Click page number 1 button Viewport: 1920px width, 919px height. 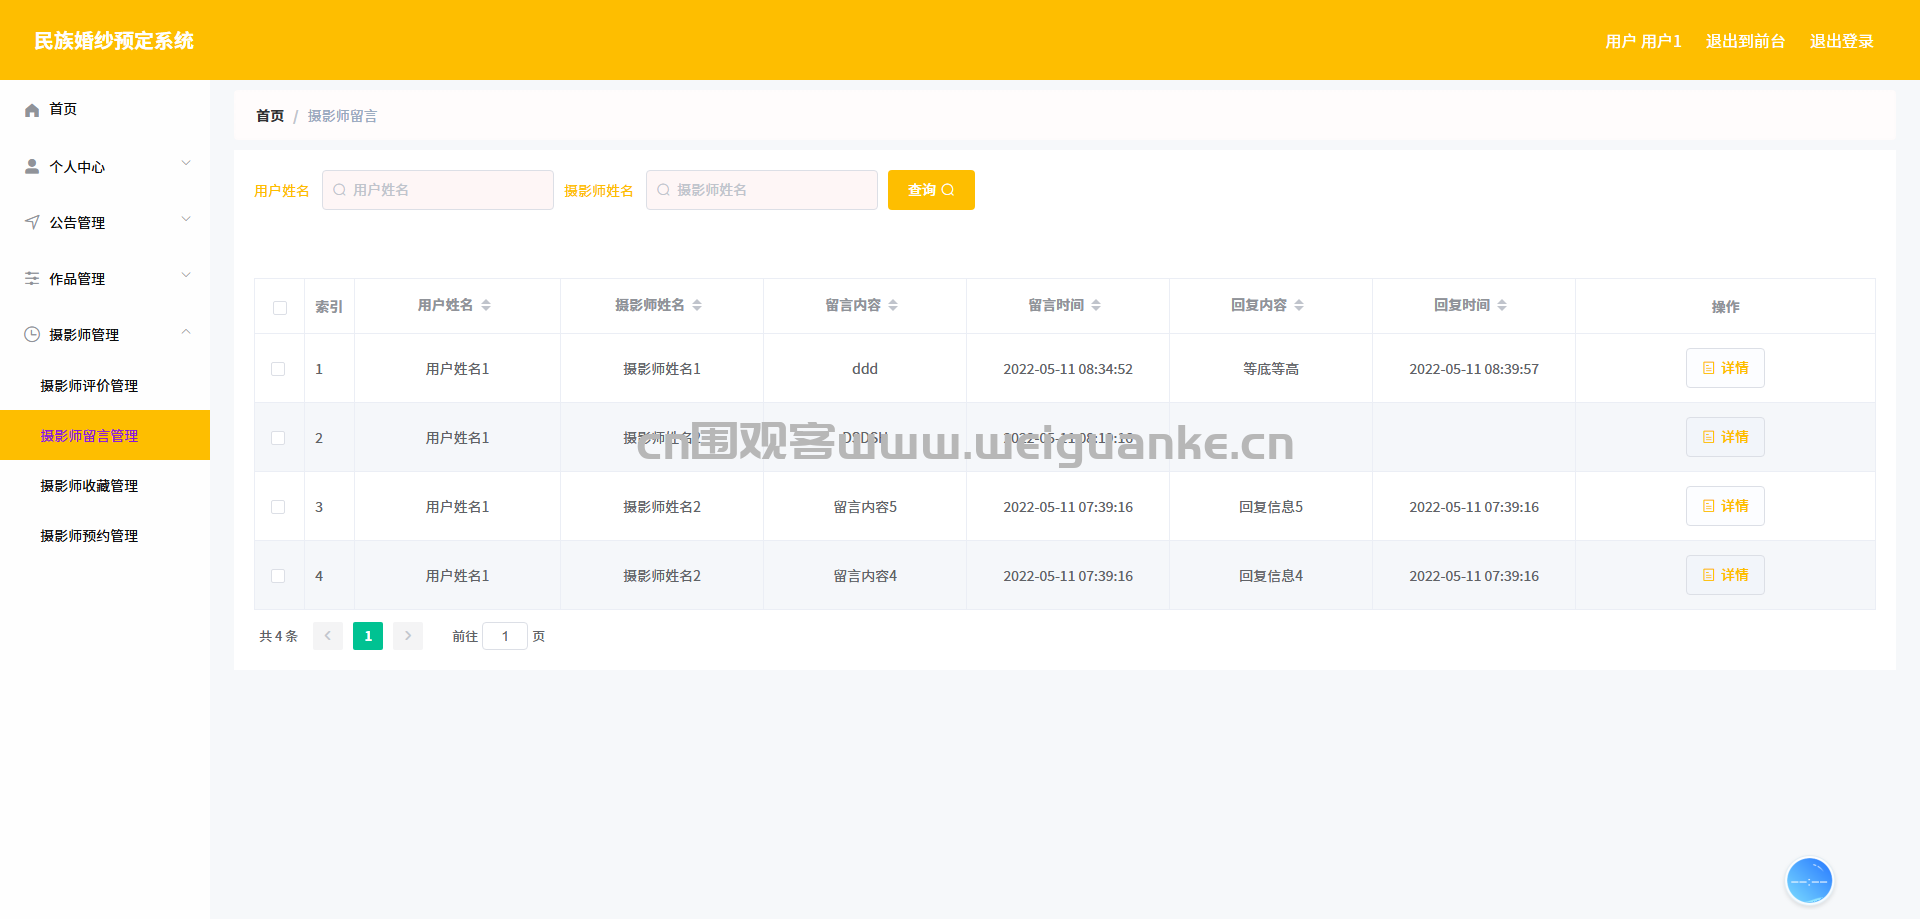coord(368,636)
